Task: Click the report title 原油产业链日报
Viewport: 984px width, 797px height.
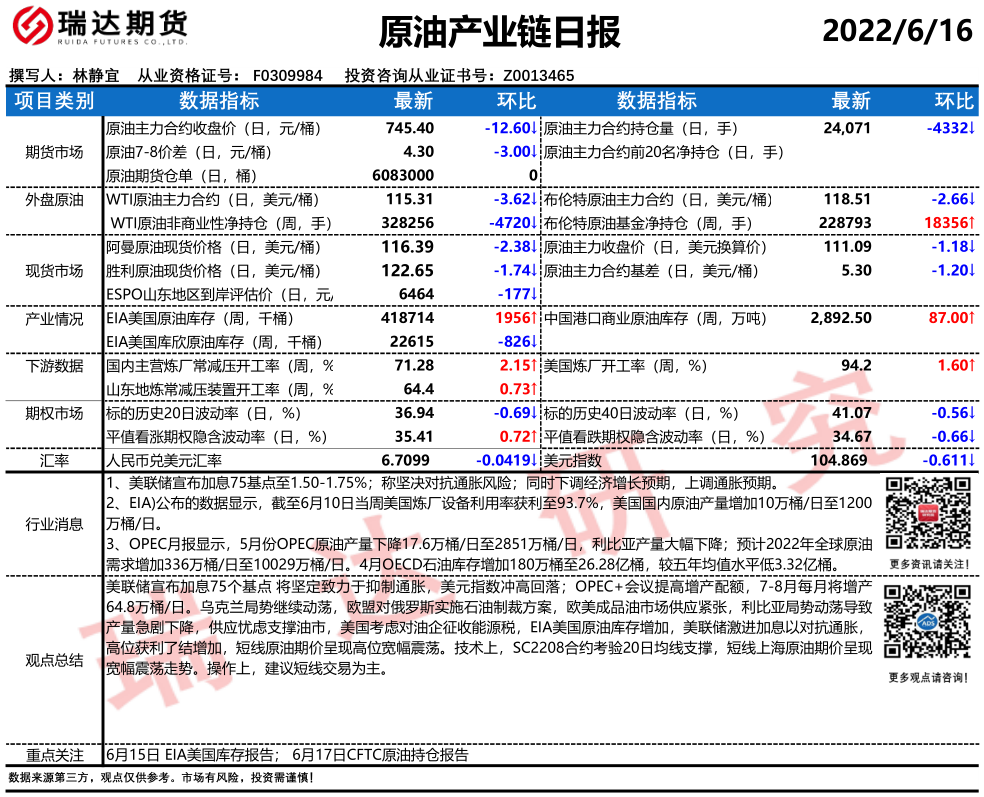Action: click(x=499, y=32)
